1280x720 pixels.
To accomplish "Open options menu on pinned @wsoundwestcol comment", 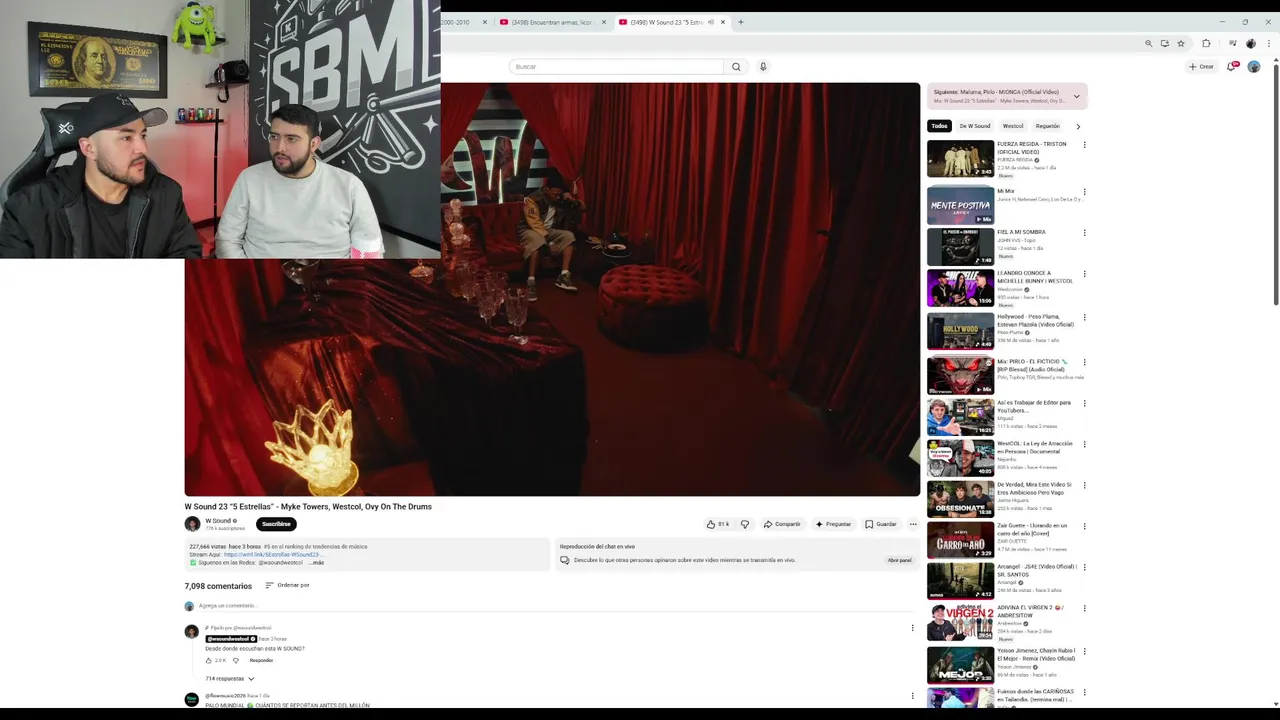I will 912,628.
